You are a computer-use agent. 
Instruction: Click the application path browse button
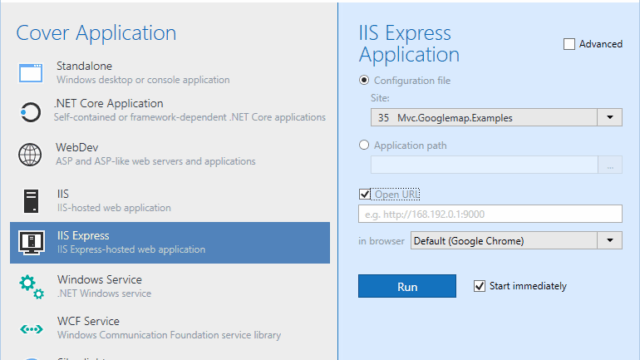(610, 165)
